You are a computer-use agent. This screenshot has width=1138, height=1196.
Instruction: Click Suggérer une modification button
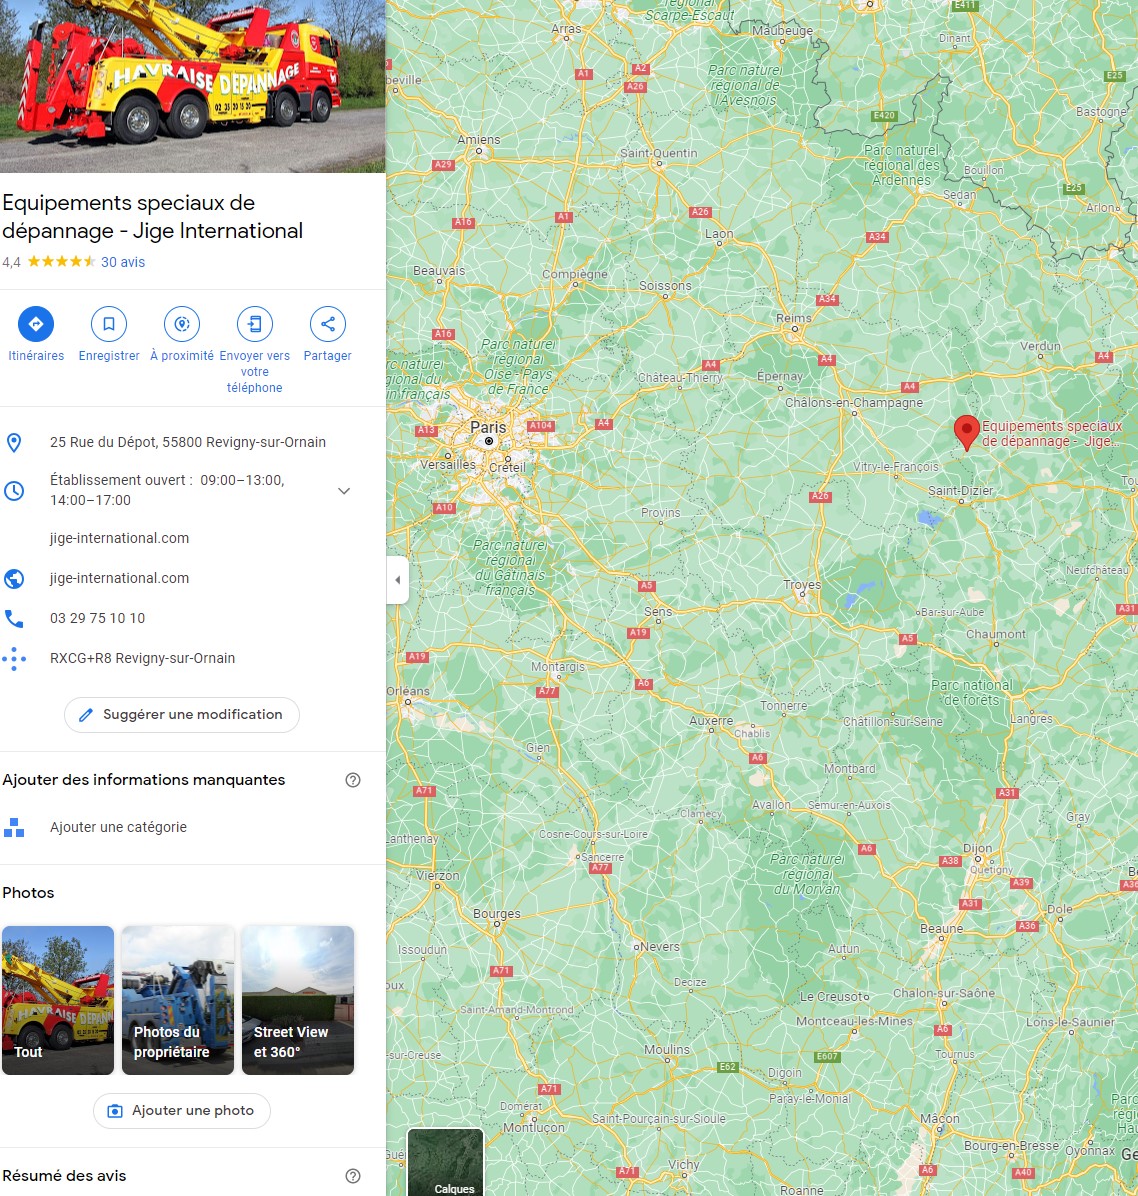(182, 715)
